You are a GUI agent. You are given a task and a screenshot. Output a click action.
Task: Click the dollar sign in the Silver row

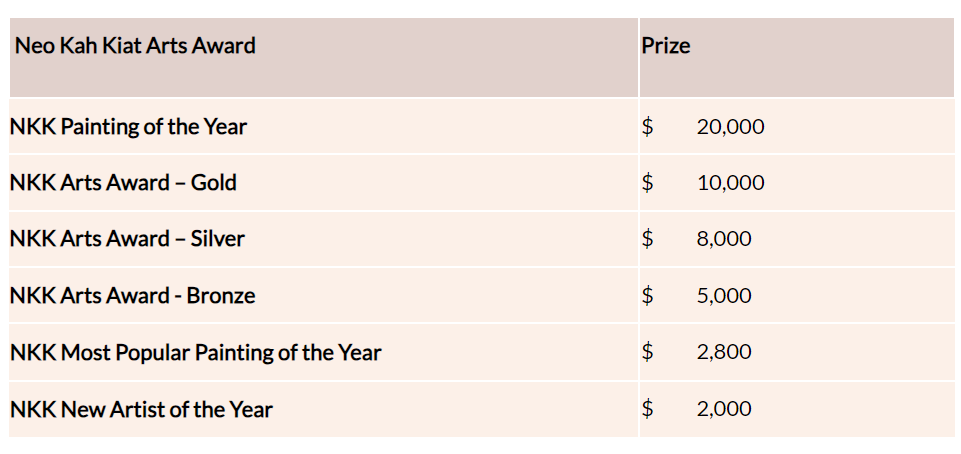pyautogui.click(x=648, y=239)
